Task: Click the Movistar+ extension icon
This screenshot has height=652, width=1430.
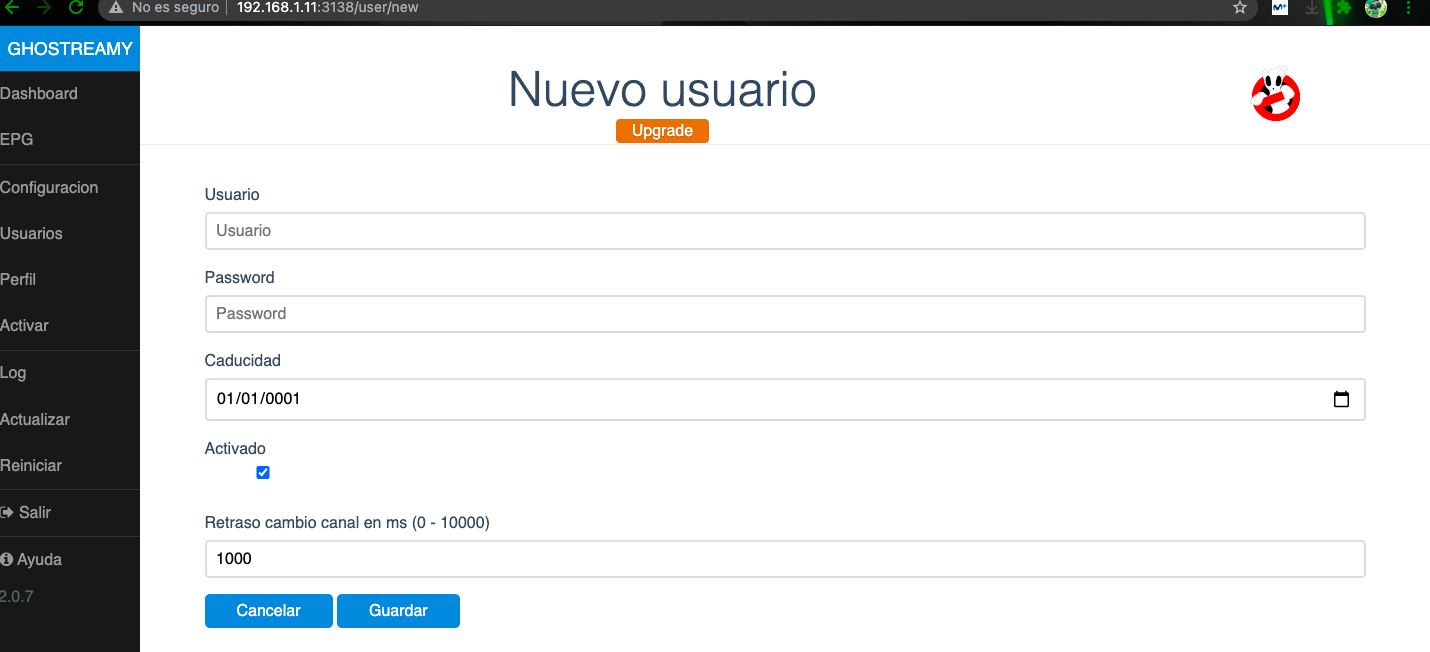Action: (1279, 8)
